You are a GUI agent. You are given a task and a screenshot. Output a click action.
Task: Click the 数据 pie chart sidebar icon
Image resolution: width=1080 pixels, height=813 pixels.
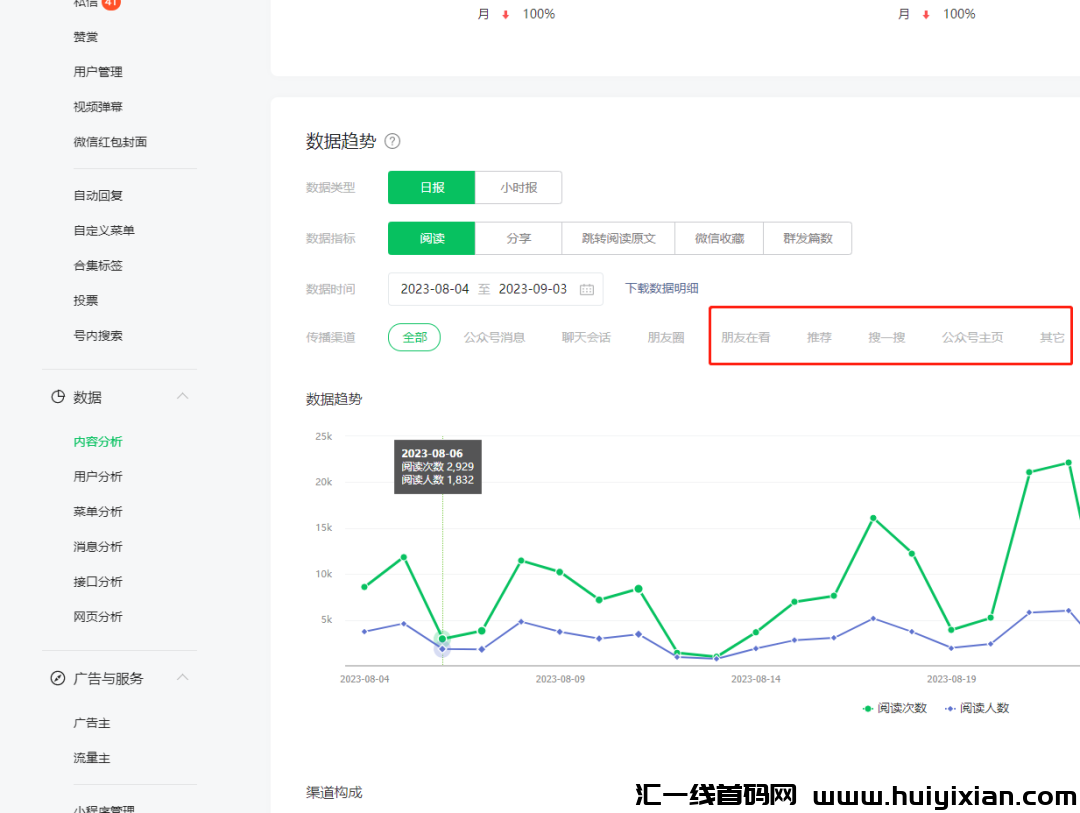pos(58,397)
